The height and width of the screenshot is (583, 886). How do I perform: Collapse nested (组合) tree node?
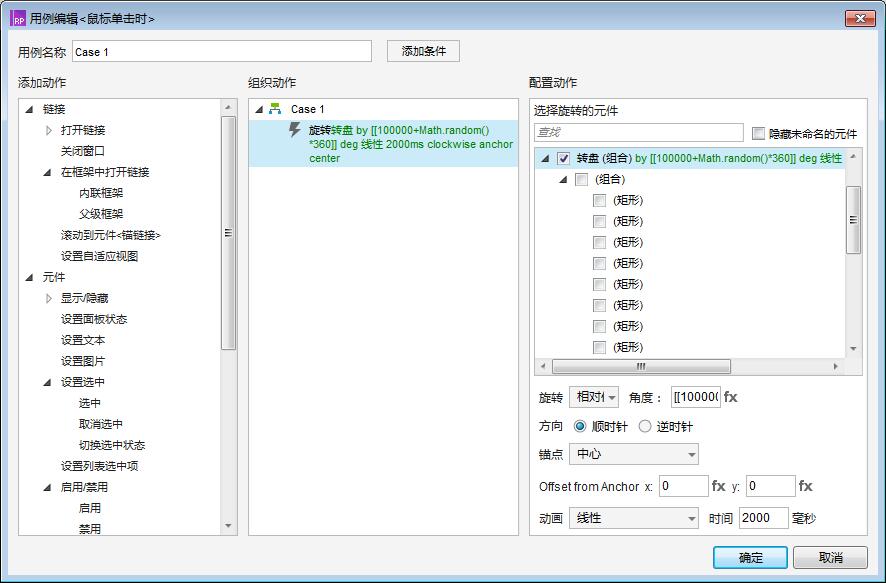pyautogui.click(x=563, y=180)
